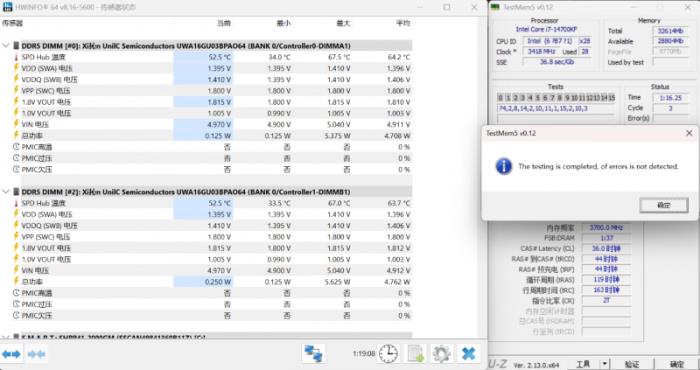Click the 内存频率 value 3700.0 MHz in CPU-Z

606,228
